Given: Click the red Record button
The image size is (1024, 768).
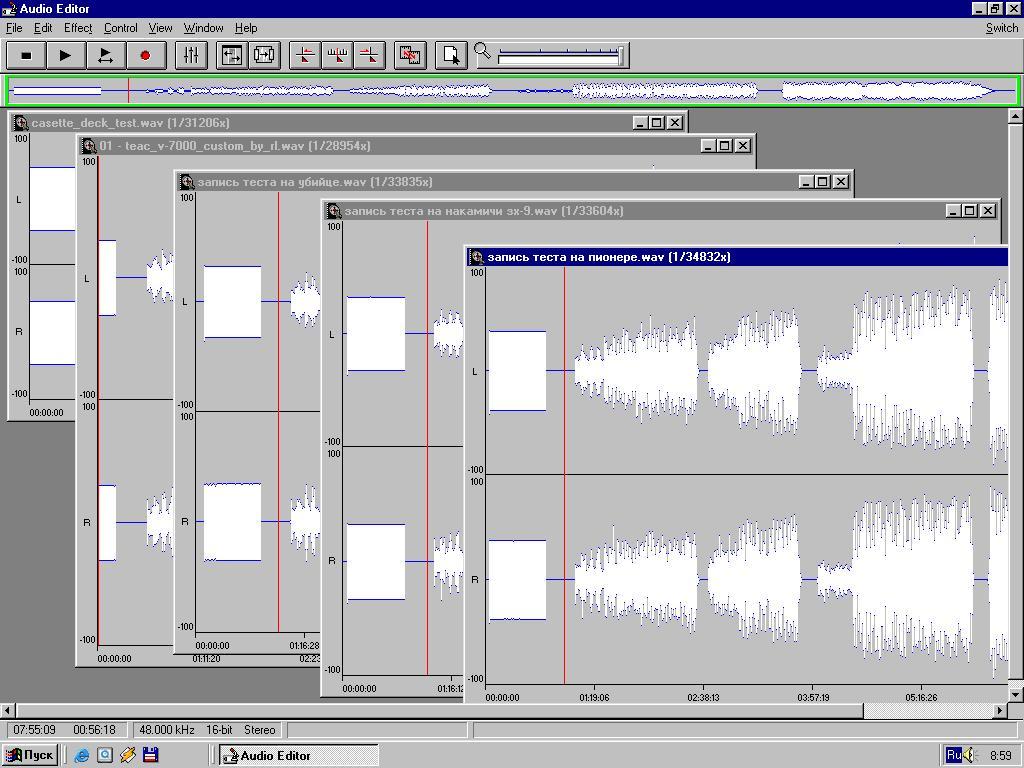Looking at the screenshot, I should pyautogui.click(x=145, y=55).
